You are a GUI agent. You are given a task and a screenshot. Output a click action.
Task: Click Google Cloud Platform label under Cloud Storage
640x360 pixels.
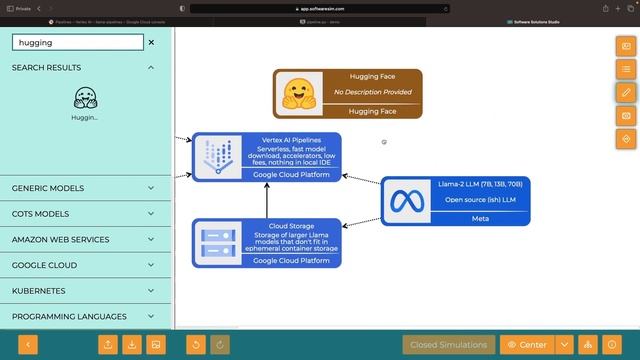click(x=291, y=261)
